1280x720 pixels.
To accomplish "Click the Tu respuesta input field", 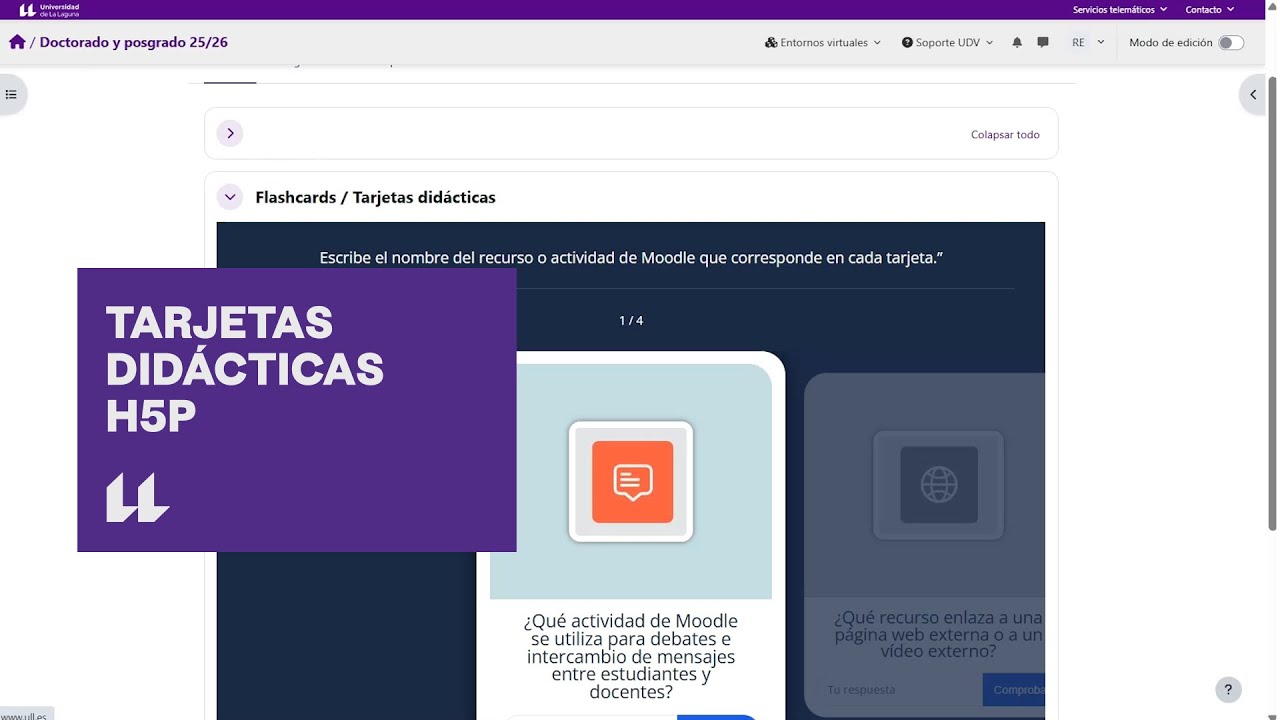I will 899,690.
